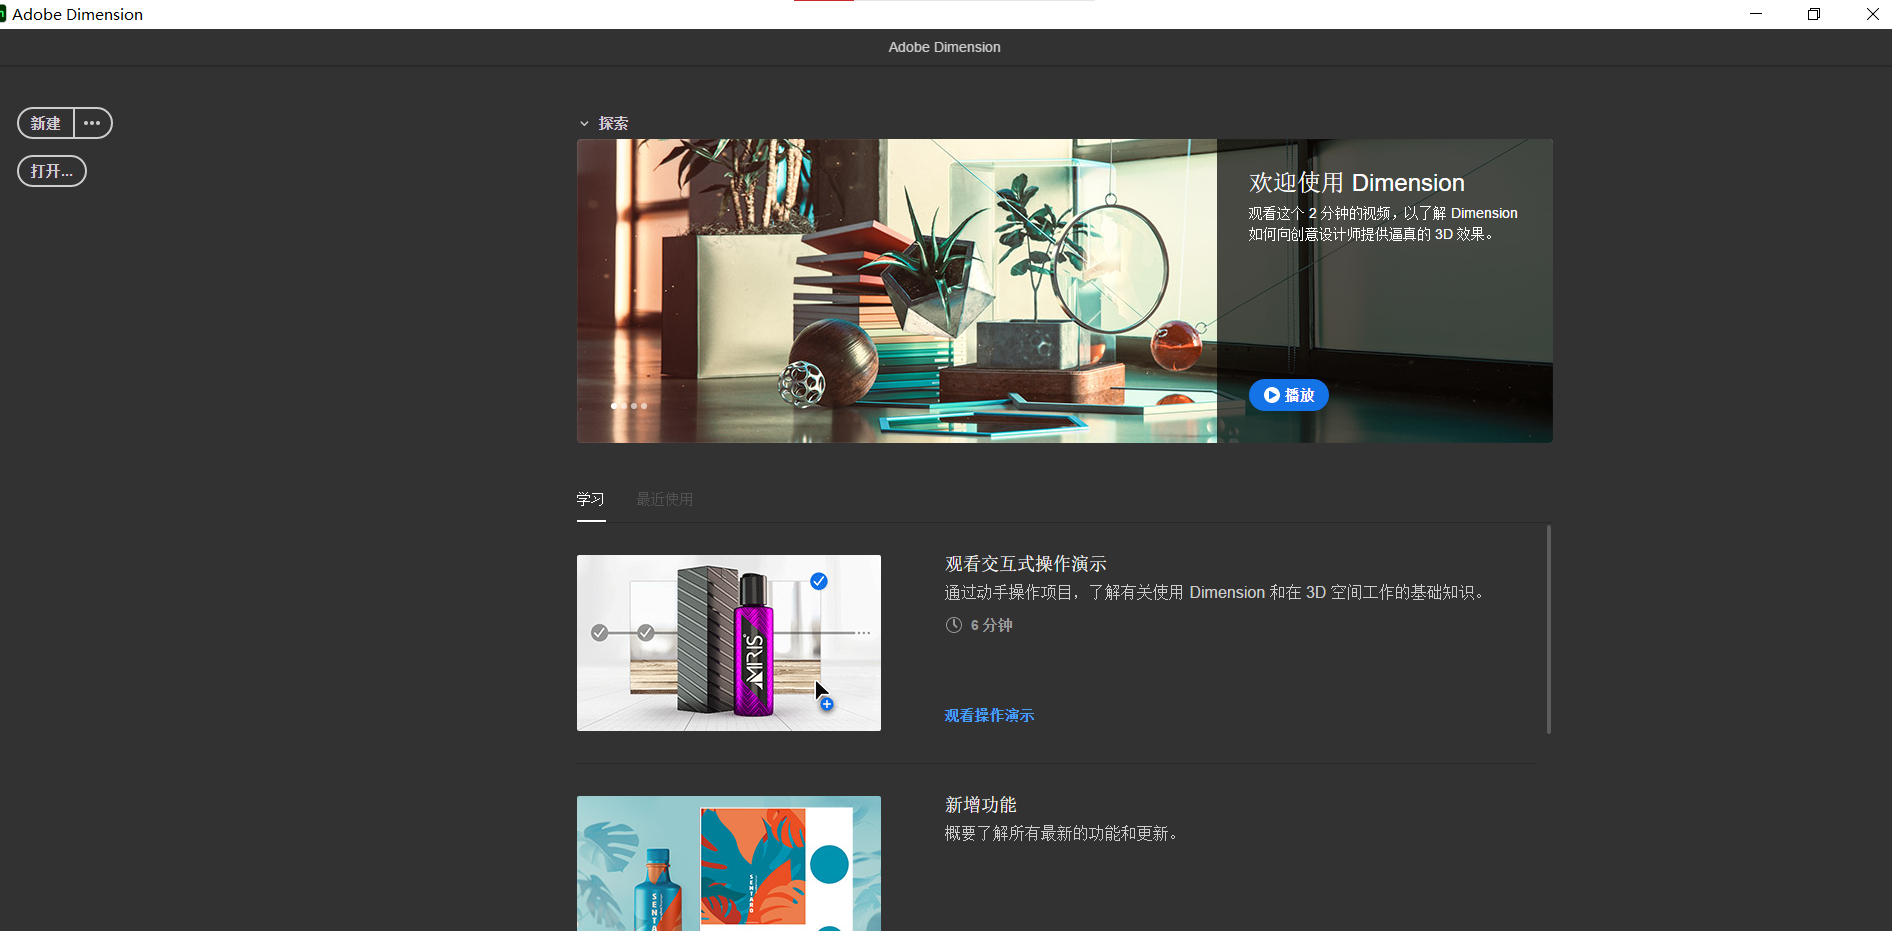The width and height of the screenshot is (1892, 931).
Task: Click the 新建 (New) button
Action: pos(46,123)
